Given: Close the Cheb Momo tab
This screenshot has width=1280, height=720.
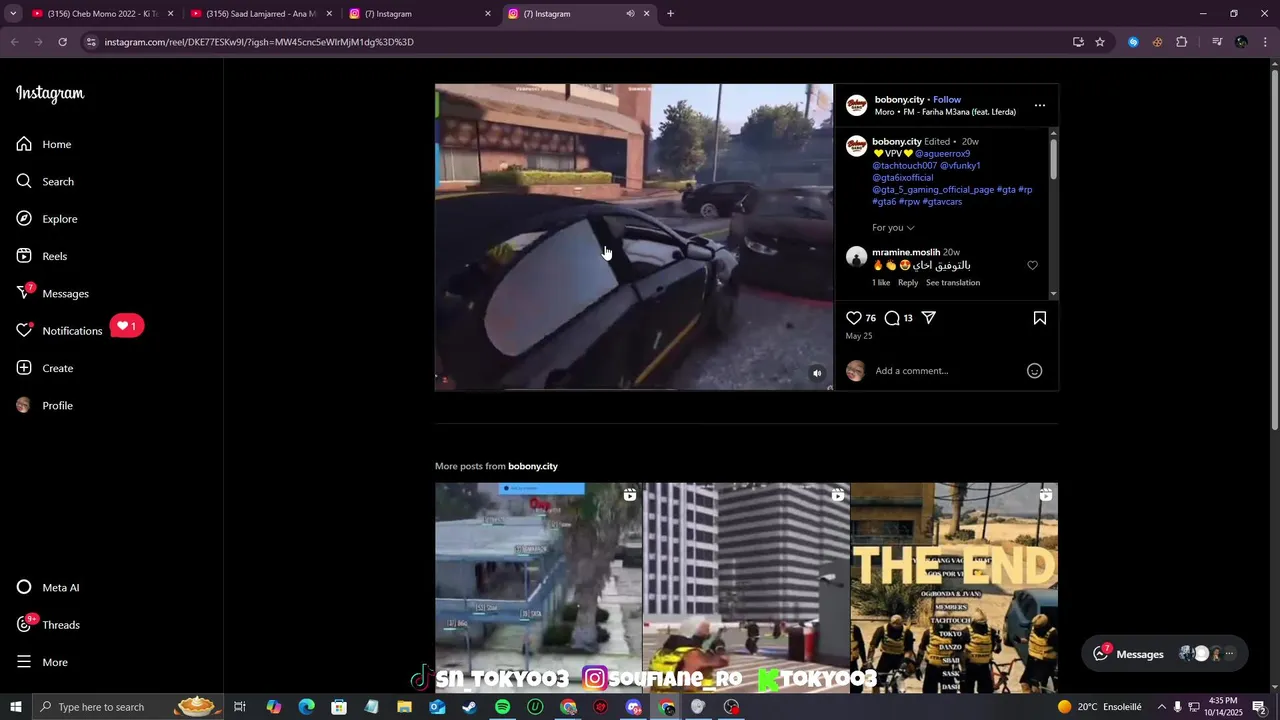Looking at the screenshot, I should tap(170, 14).
